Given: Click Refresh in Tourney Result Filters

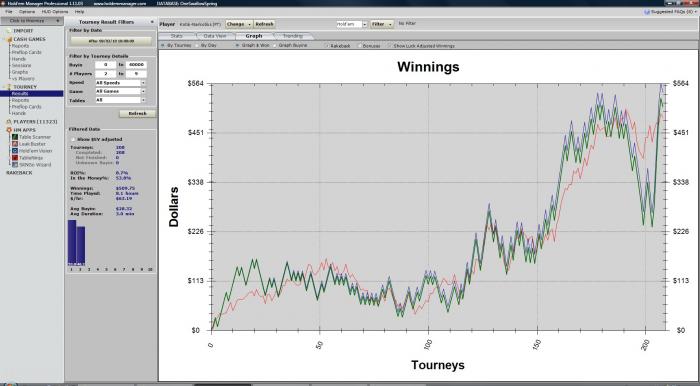Looking at the screenshot, I should coord(138,114).
